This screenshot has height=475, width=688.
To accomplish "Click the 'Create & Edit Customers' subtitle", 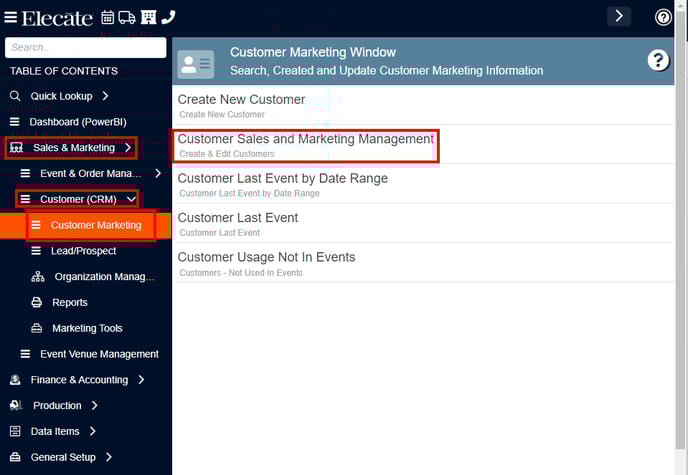I will coord(227,154).
